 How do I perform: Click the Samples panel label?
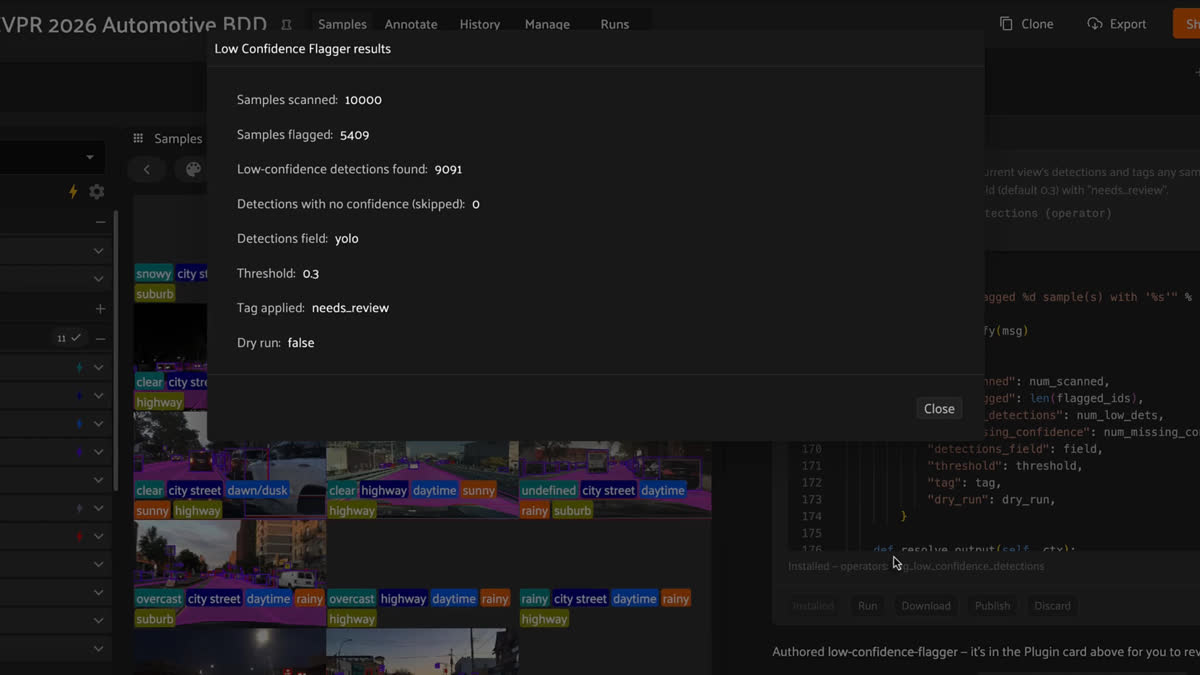coord(178,139)
